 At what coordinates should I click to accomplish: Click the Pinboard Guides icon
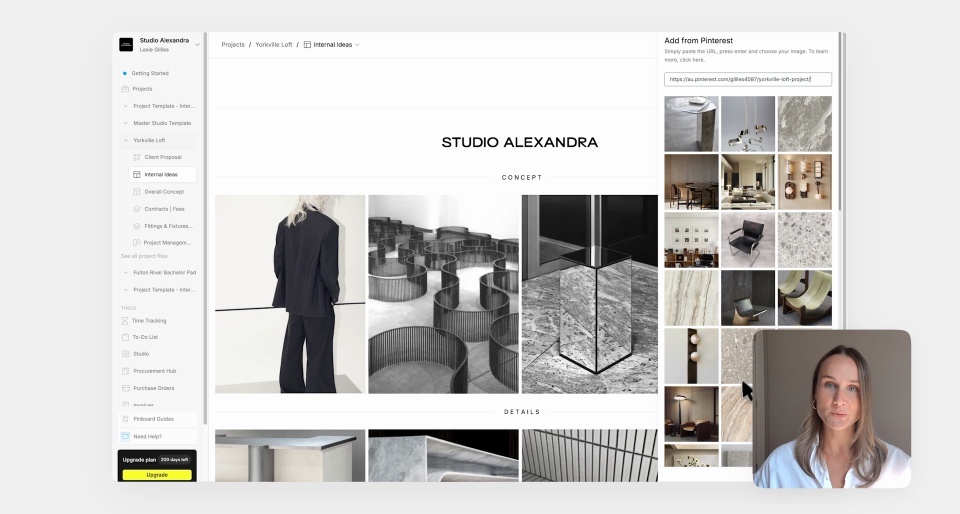pyautogui.click(x=125, y=419)
